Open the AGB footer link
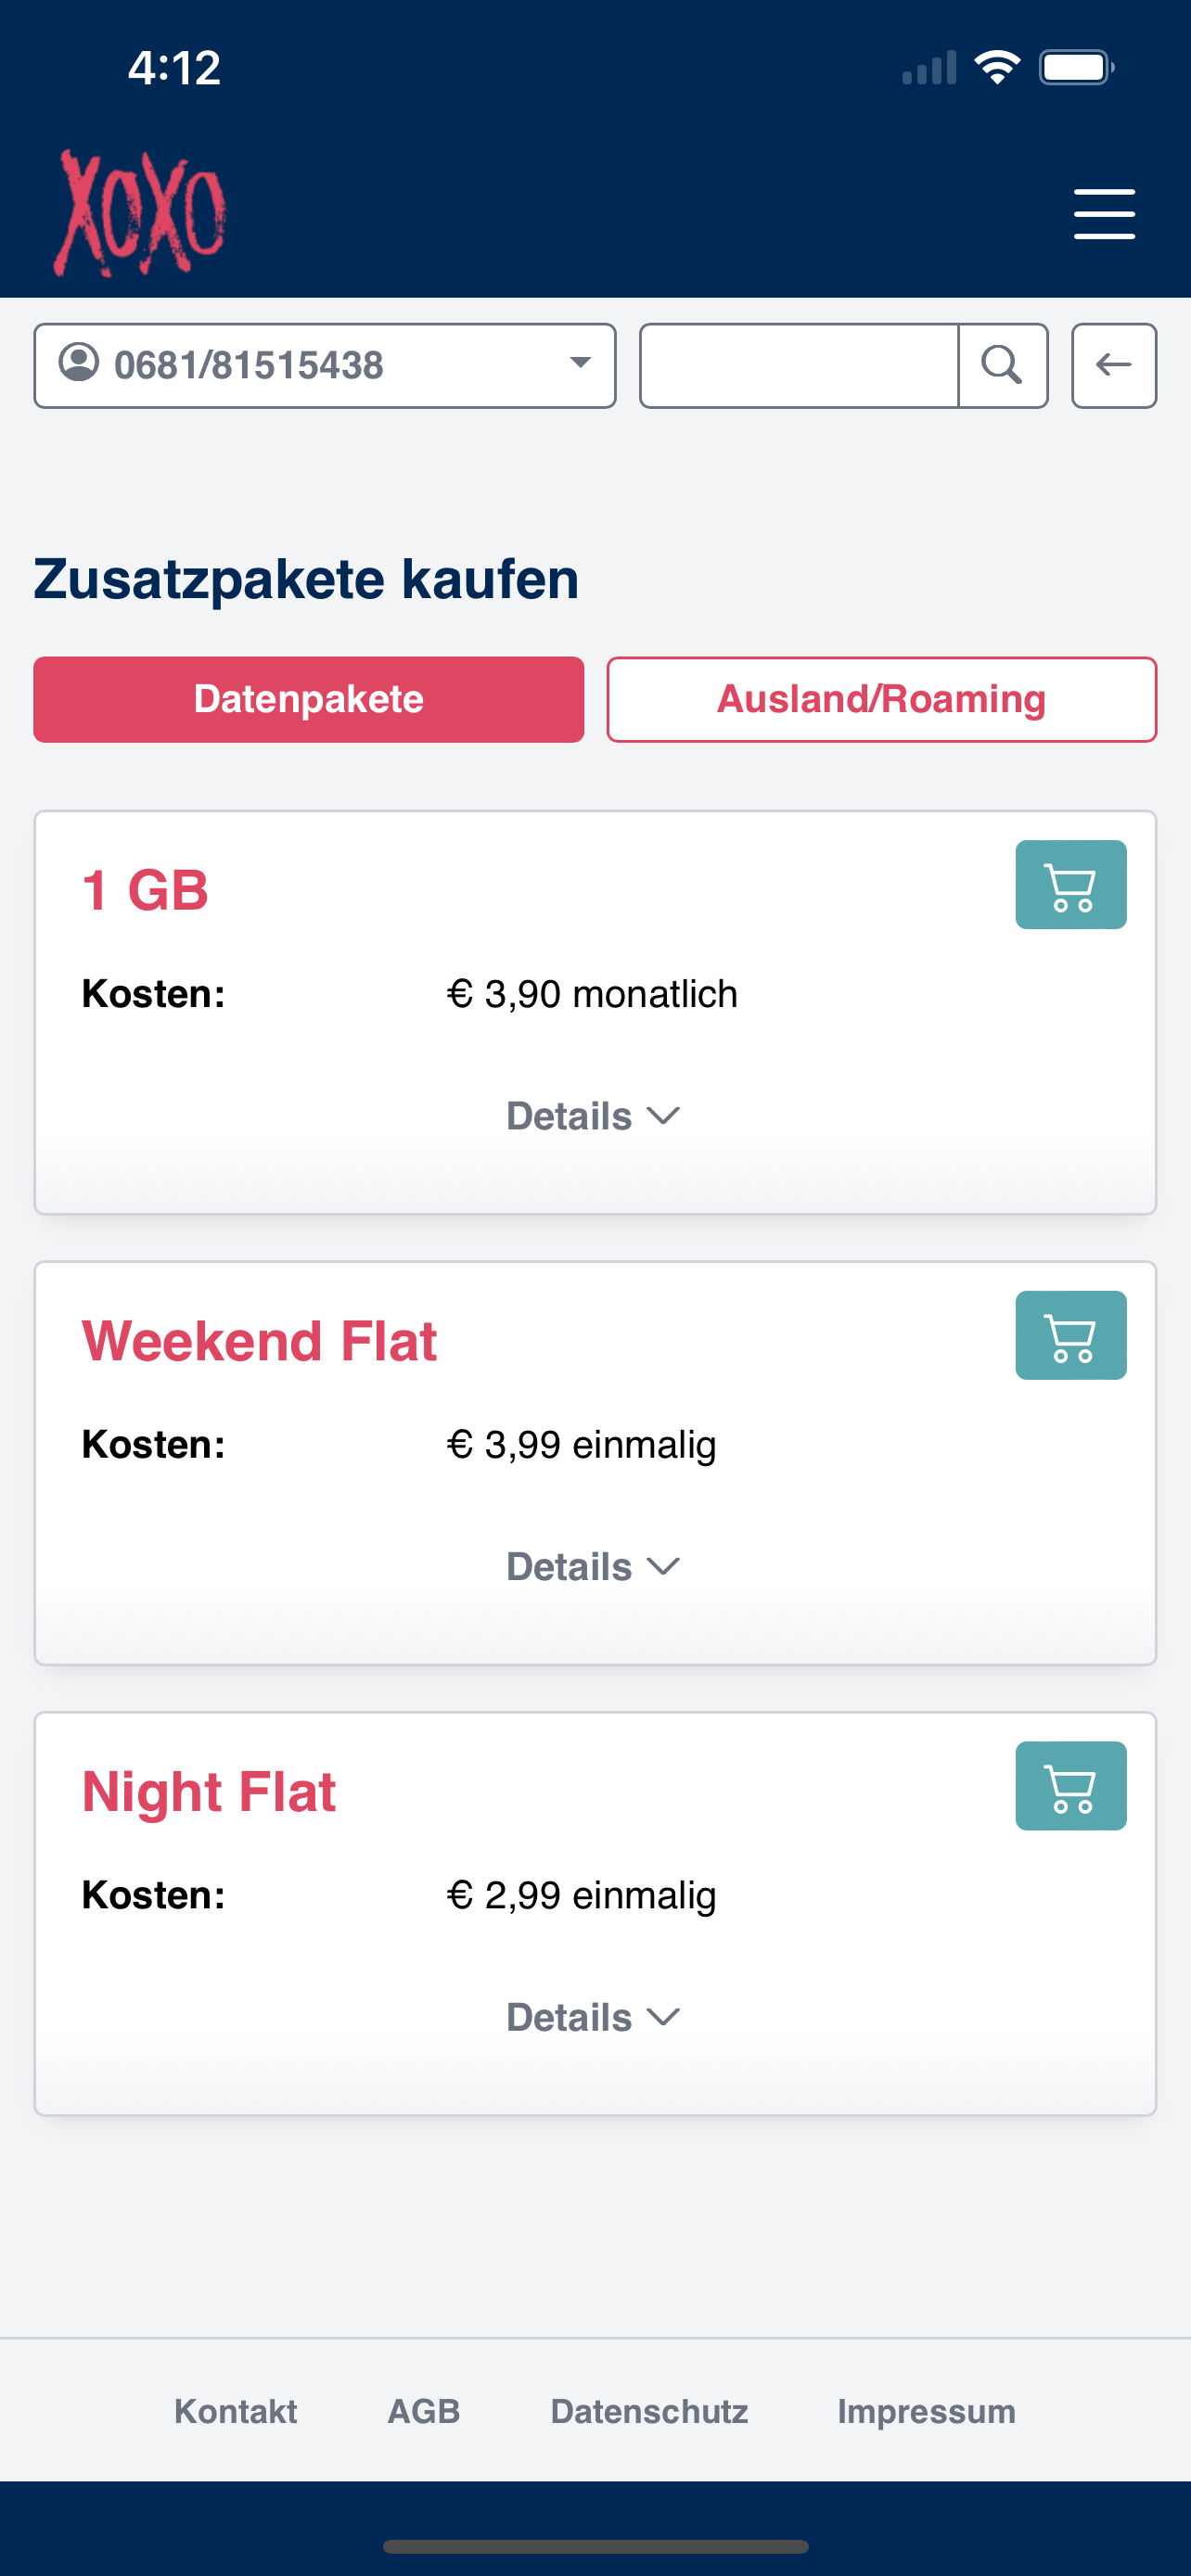 tap(424, 2412)
